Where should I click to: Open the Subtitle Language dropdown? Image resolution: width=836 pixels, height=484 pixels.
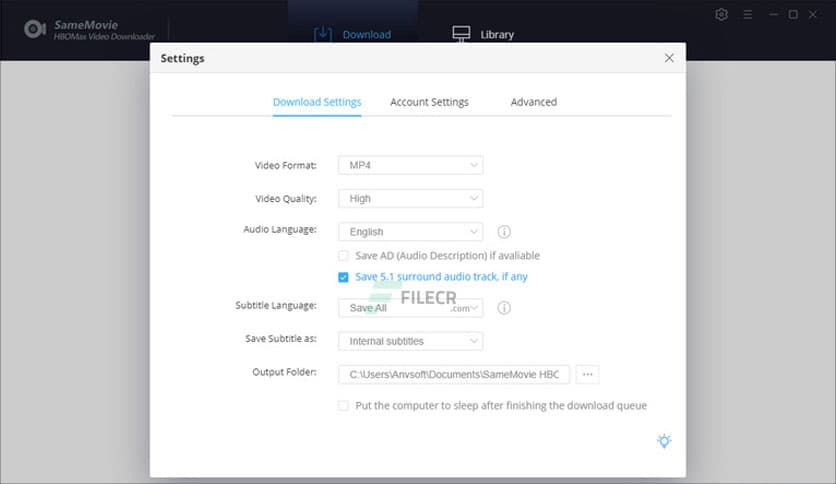[x=411, y=308]
